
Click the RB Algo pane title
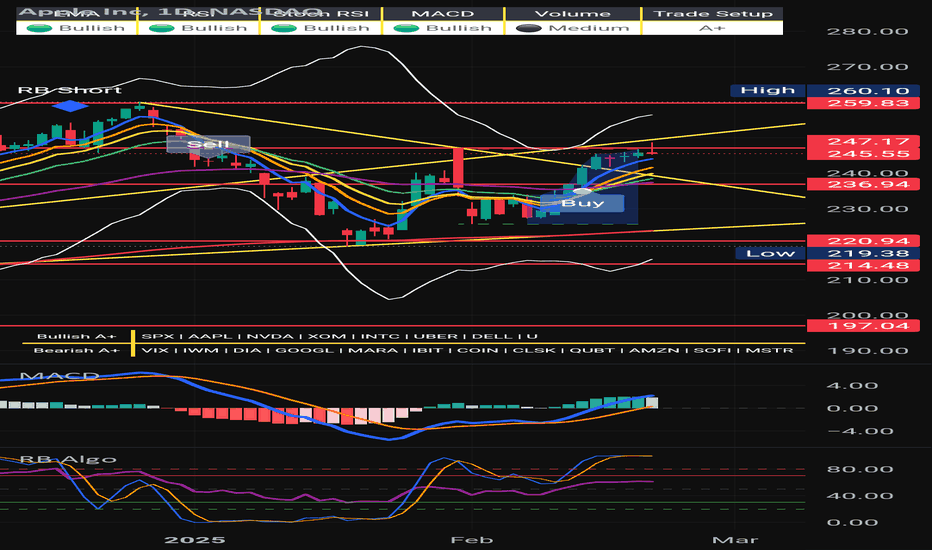(68, 459)
